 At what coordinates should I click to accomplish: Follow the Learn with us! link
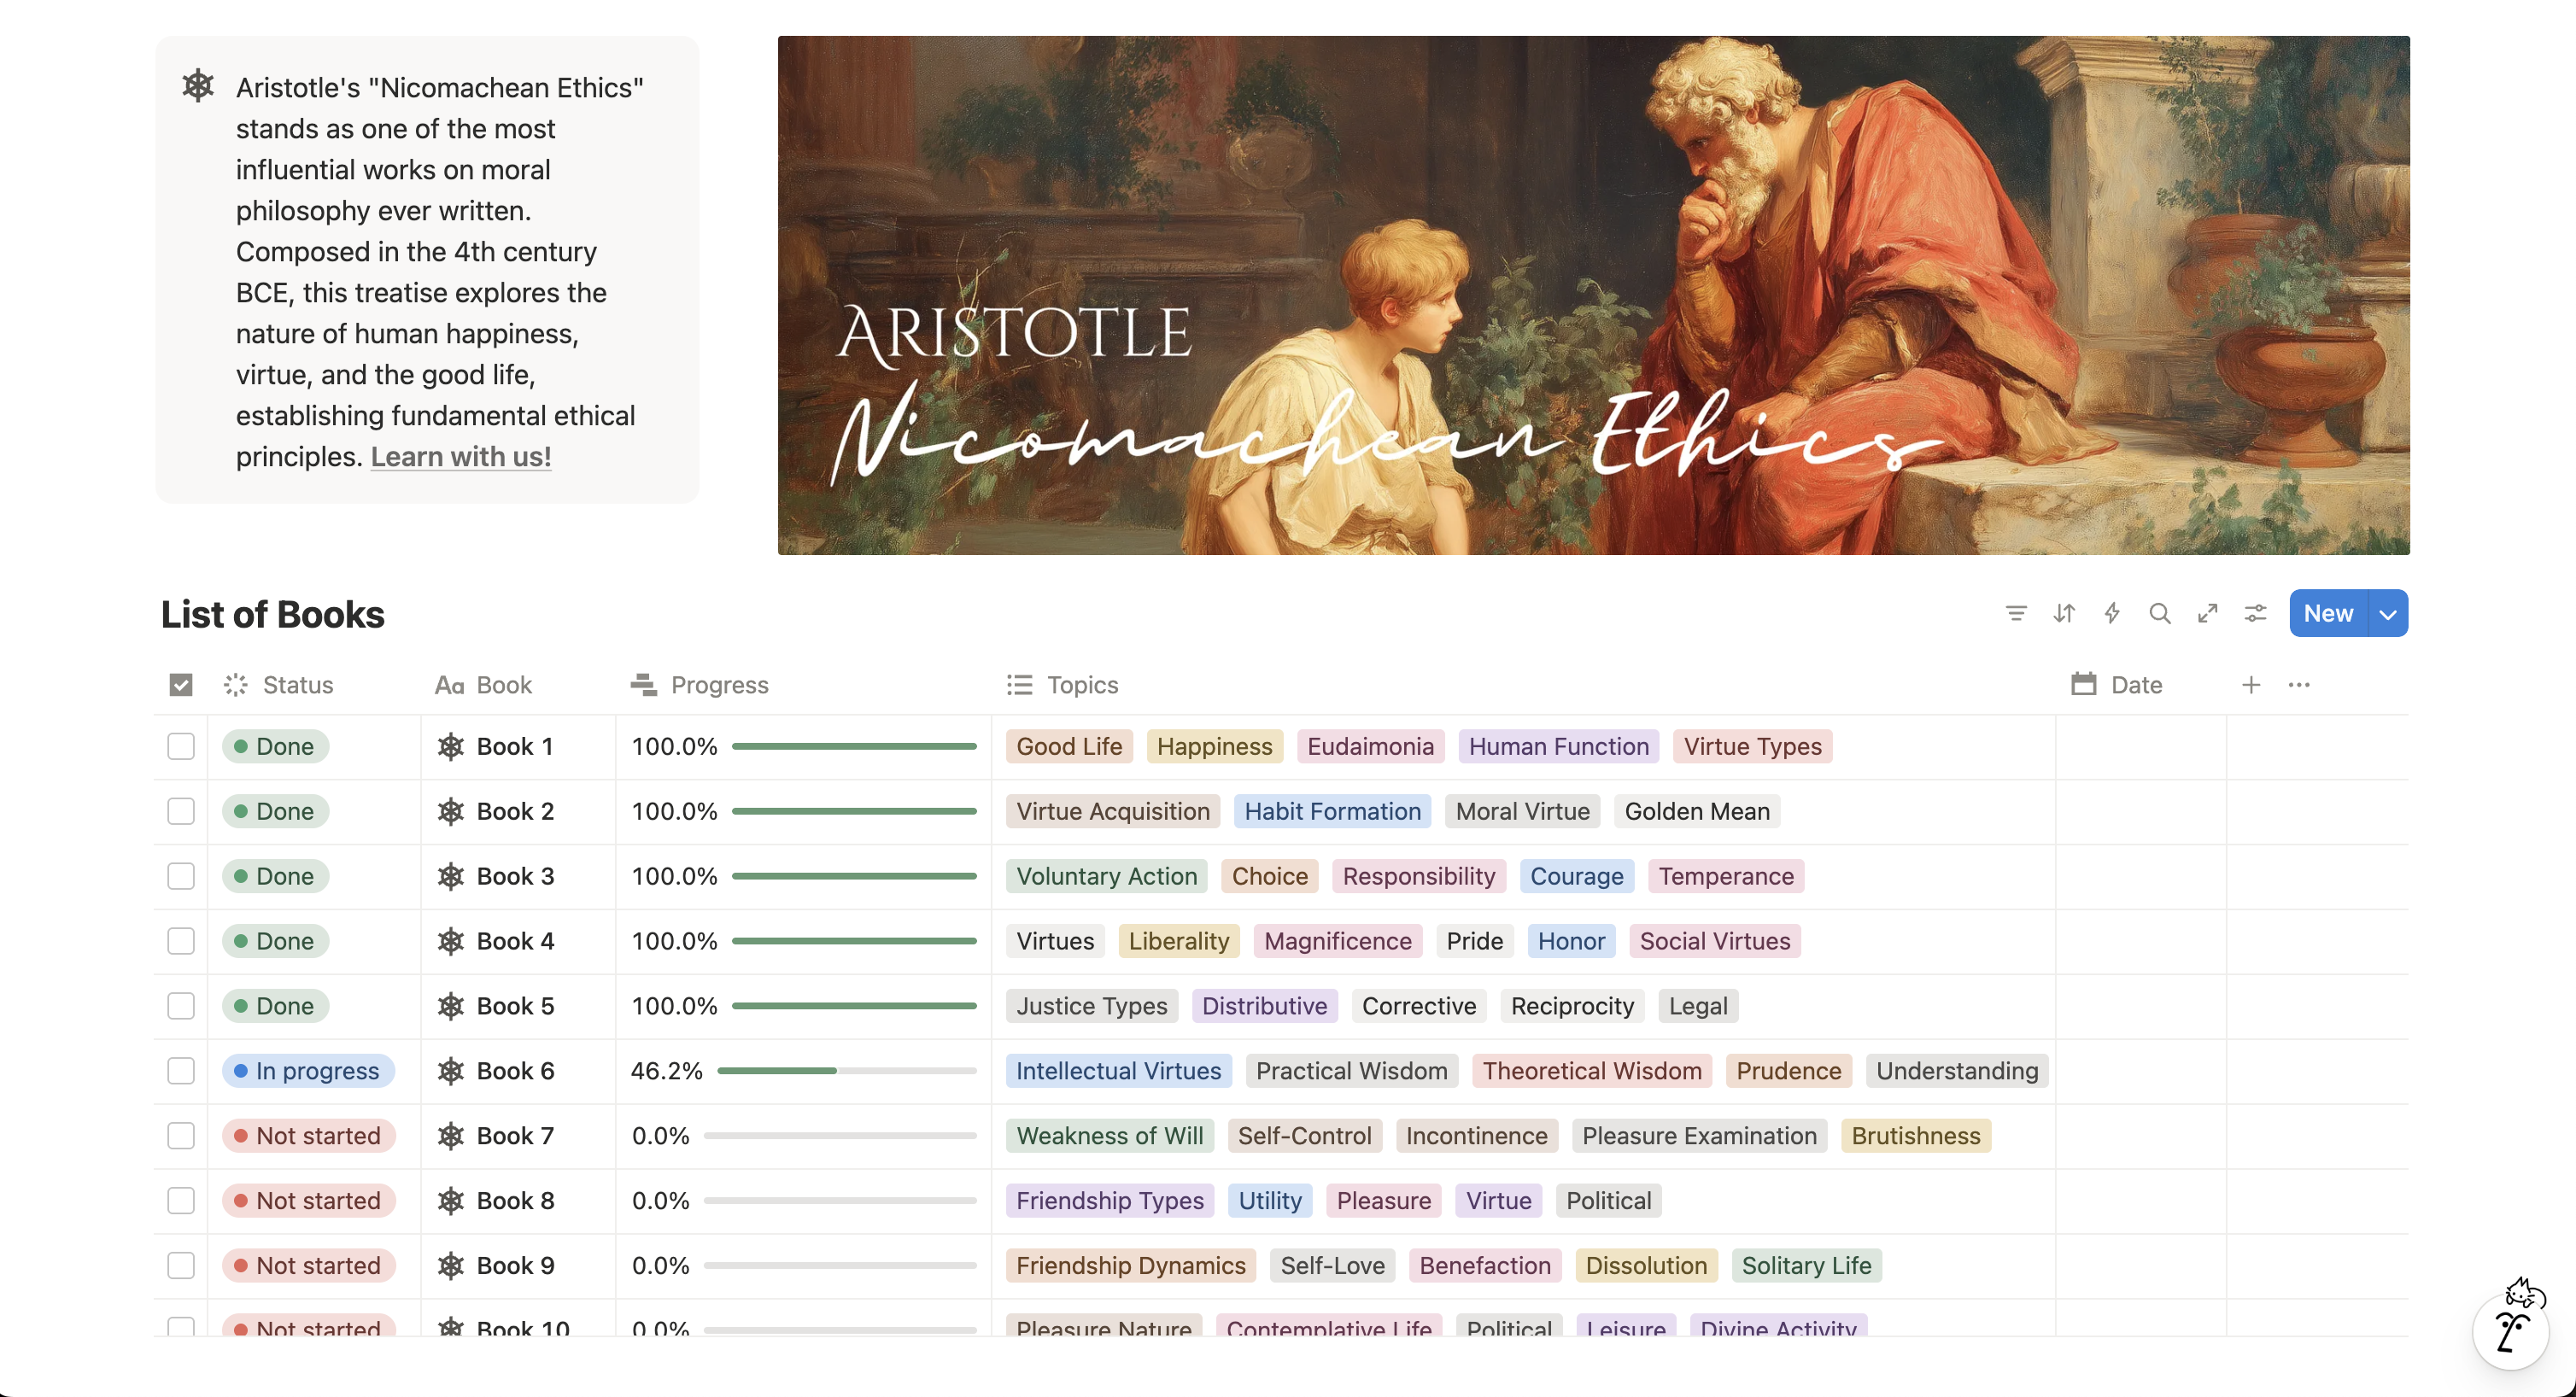pyautogui.click(x=461, y=457)
